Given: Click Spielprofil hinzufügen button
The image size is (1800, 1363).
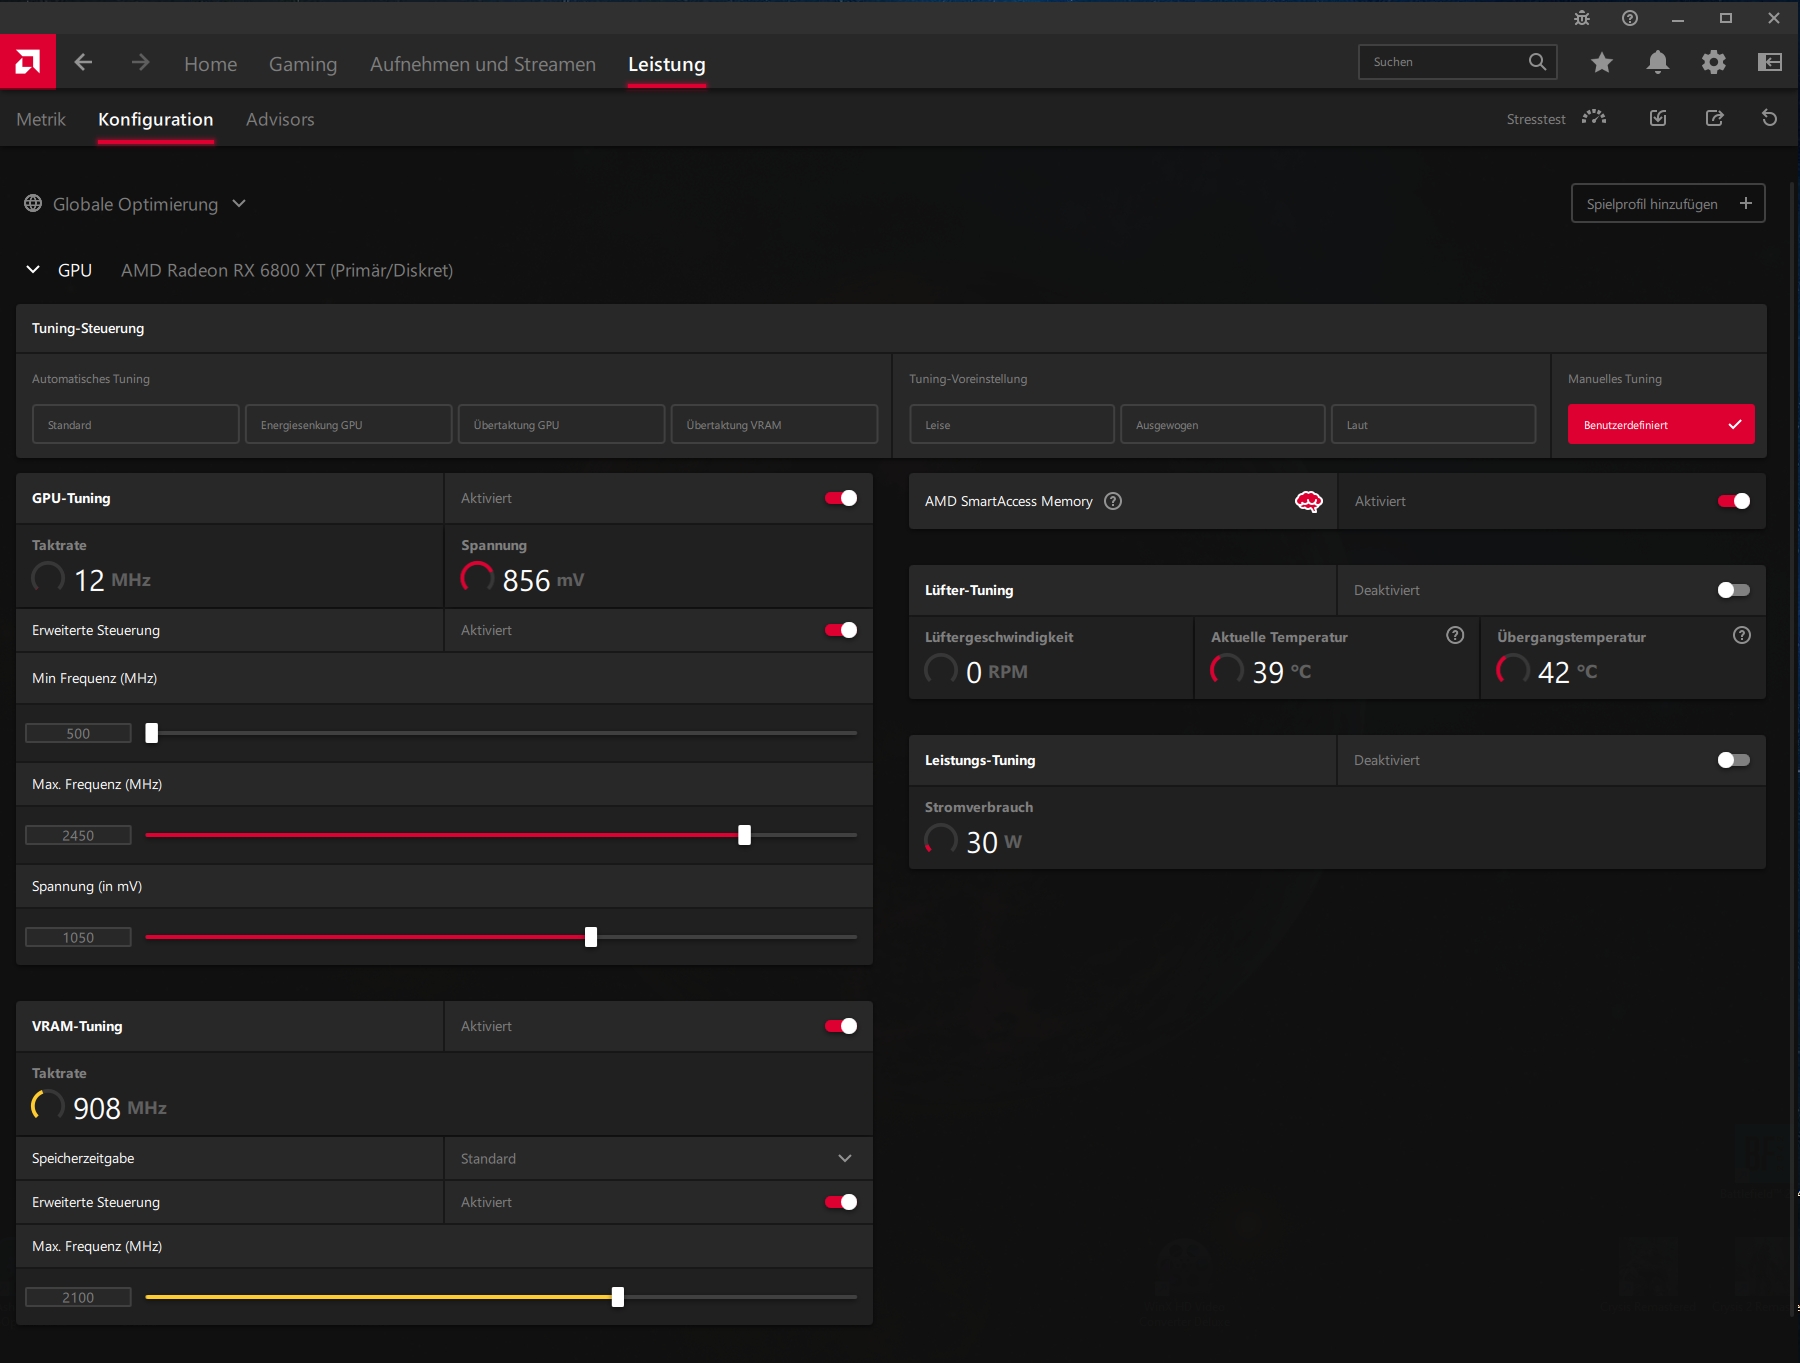Looking at the screenshot, I should tap(1668, 203).
